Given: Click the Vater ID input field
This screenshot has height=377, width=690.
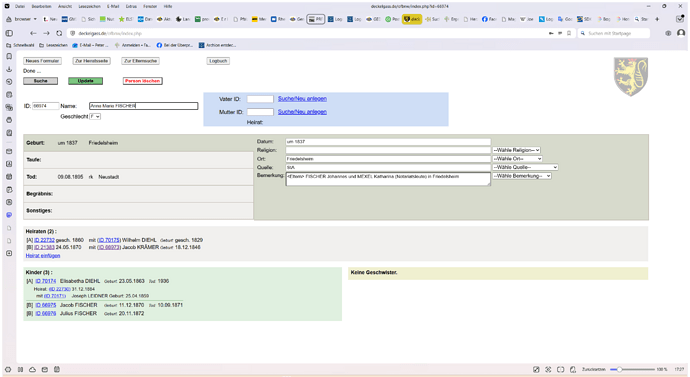Looking at the screenshot, I should click(260, 99).
